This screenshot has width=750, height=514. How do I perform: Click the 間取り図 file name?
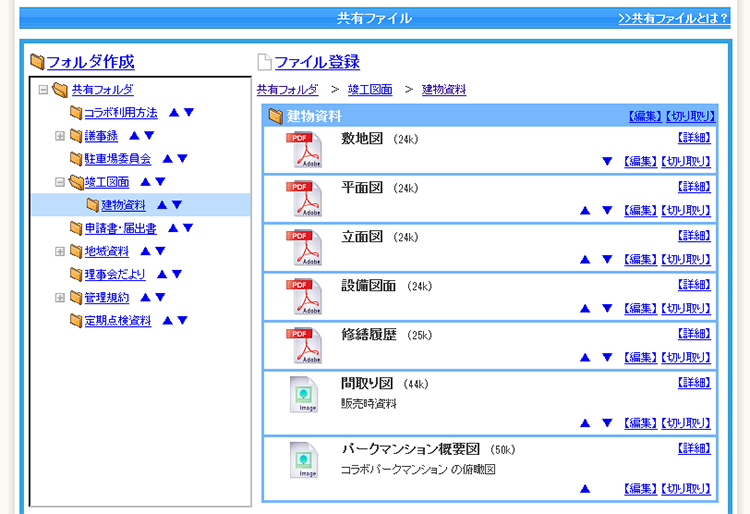(x=367, y=383)
